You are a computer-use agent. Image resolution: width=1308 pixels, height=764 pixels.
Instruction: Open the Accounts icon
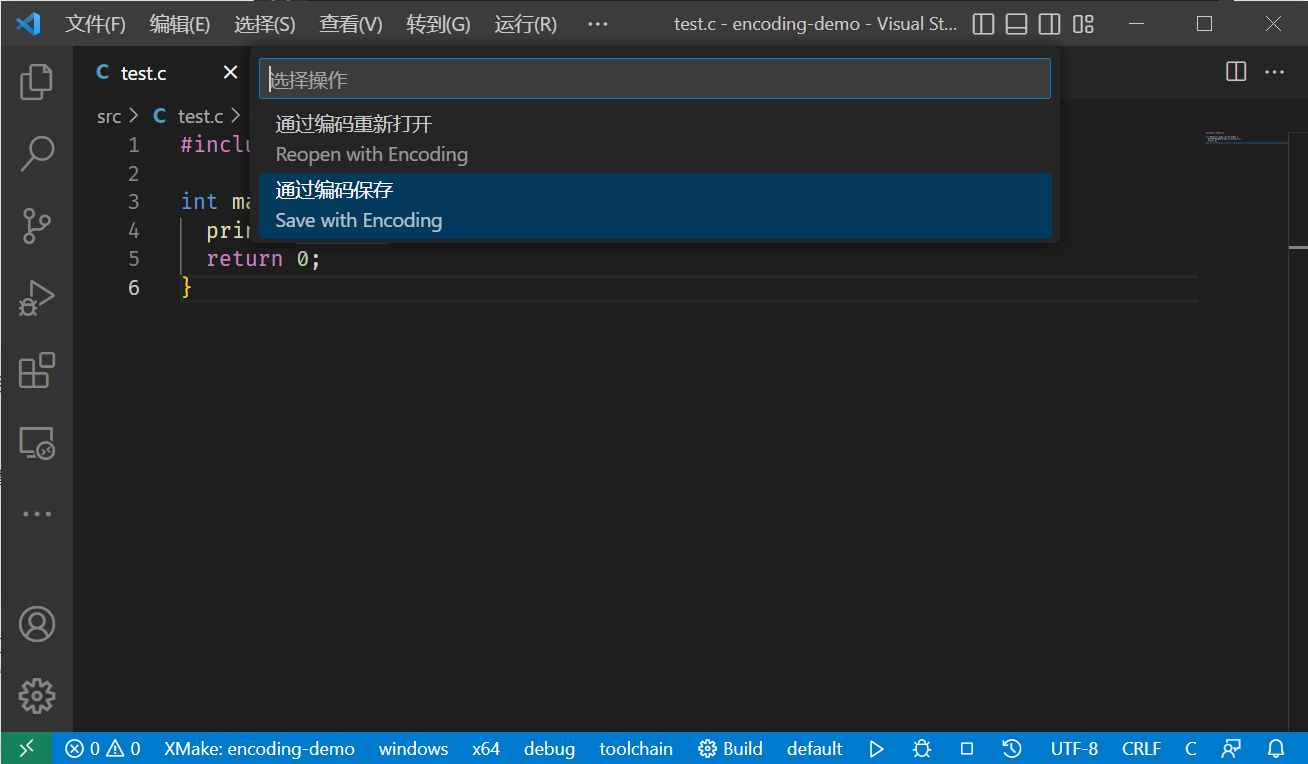[37, 624]
